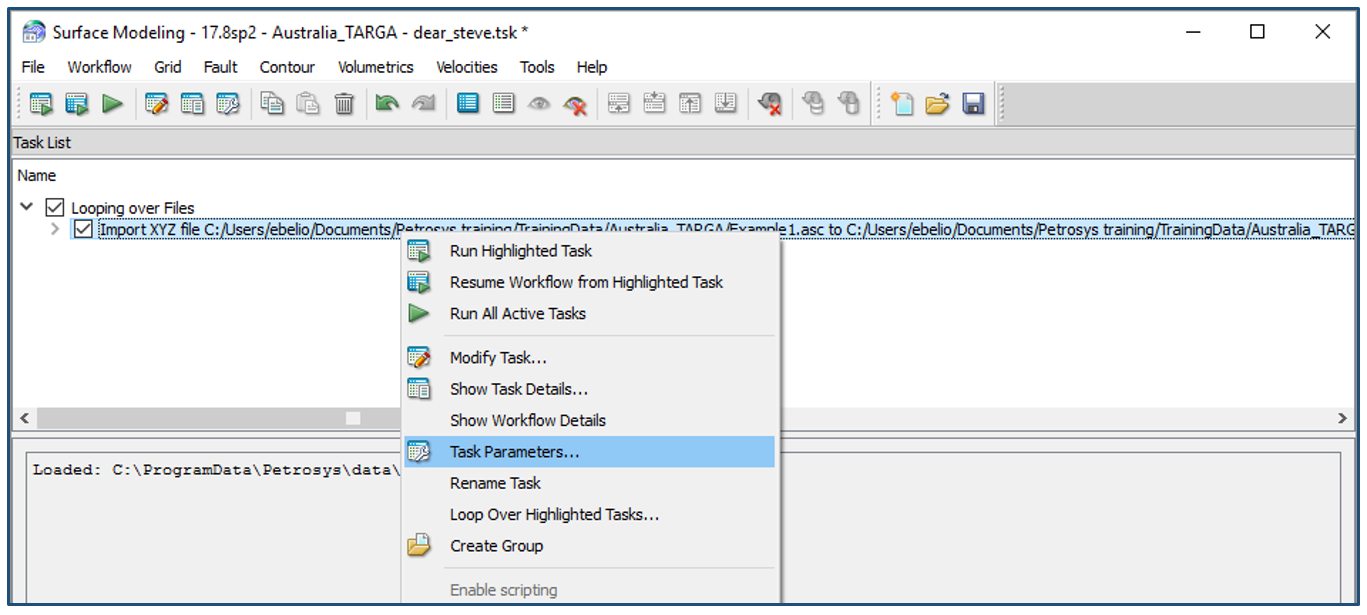Click the copy icon in toolbar
This screenshot has width=1367, height=615.
coord(272,104)
